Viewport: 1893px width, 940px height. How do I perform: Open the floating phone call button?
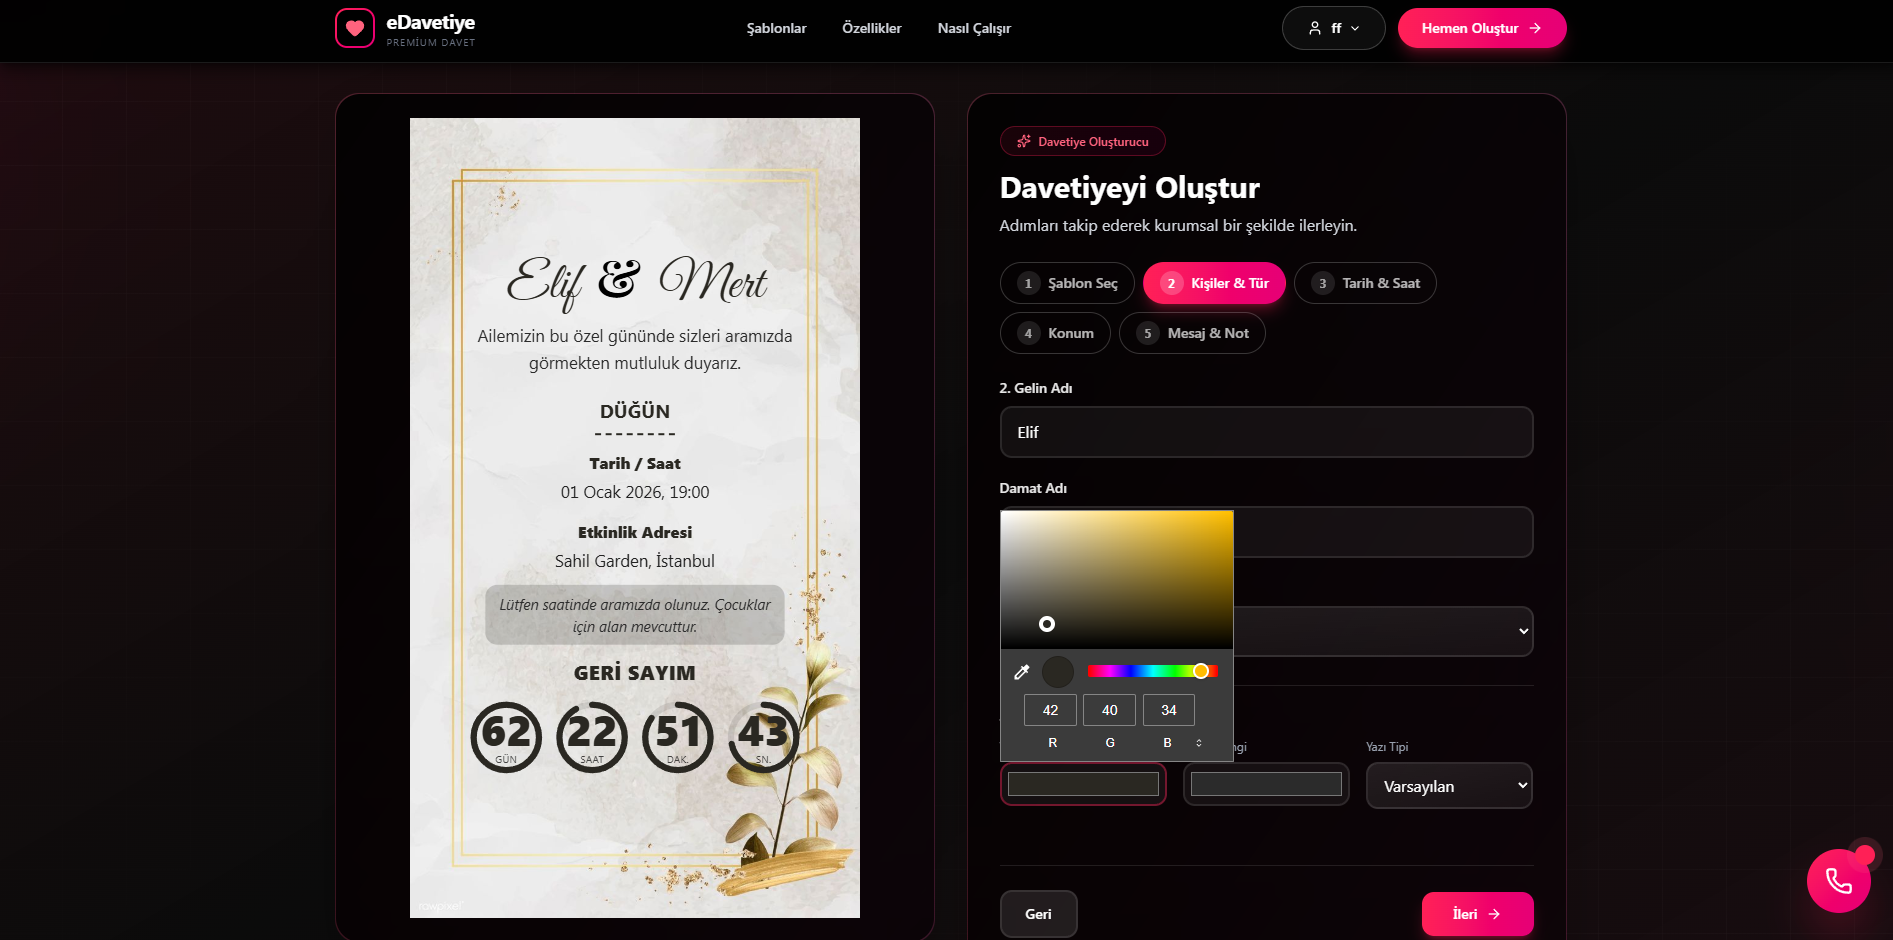coord(1838,881)
